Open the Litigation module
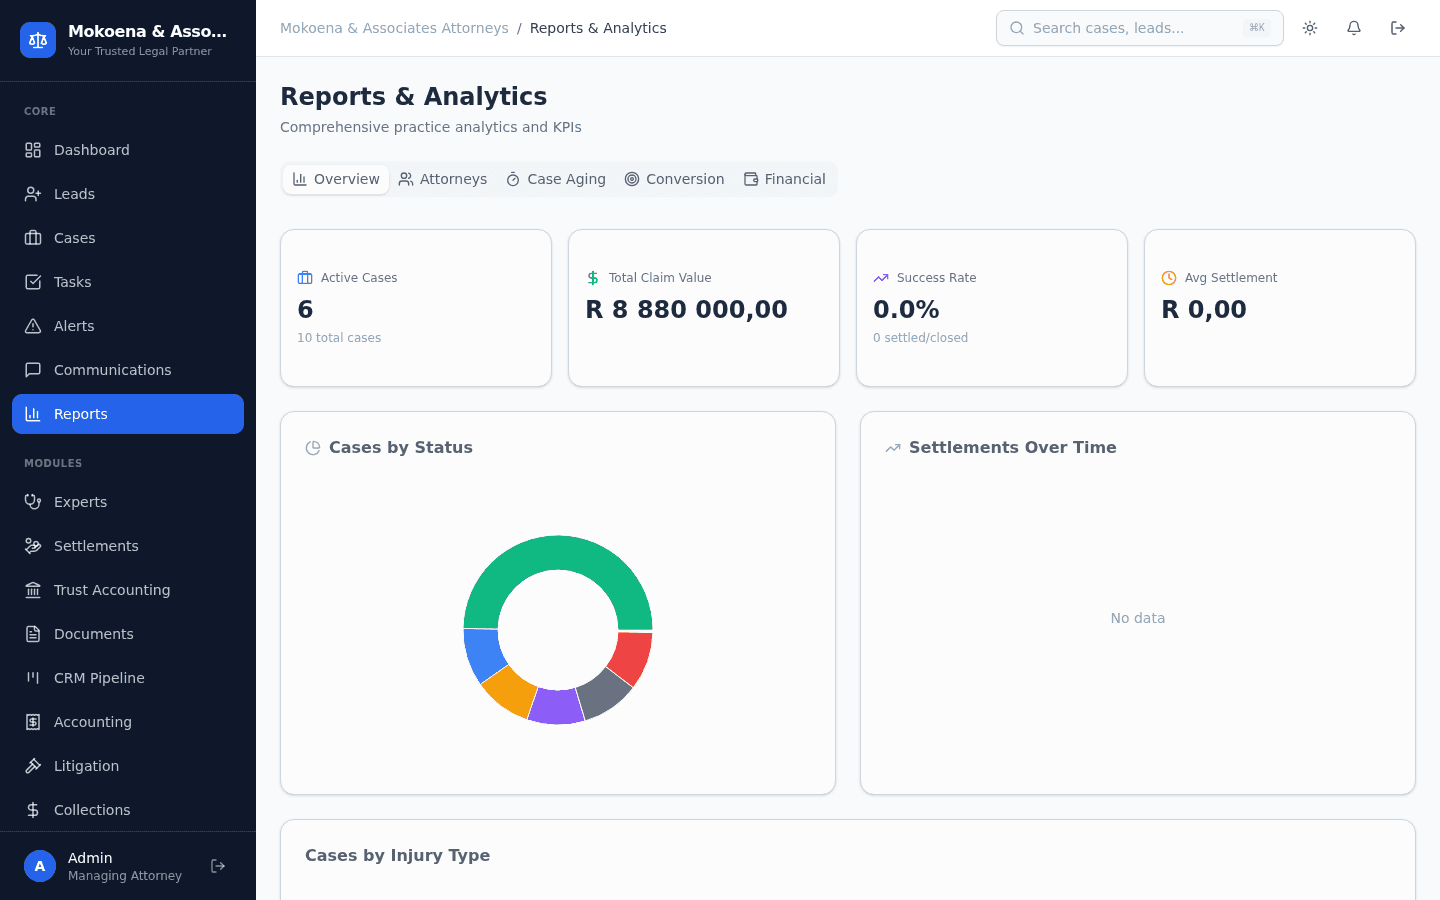The width and height of the screenshot is (1440, 900). 128,766
